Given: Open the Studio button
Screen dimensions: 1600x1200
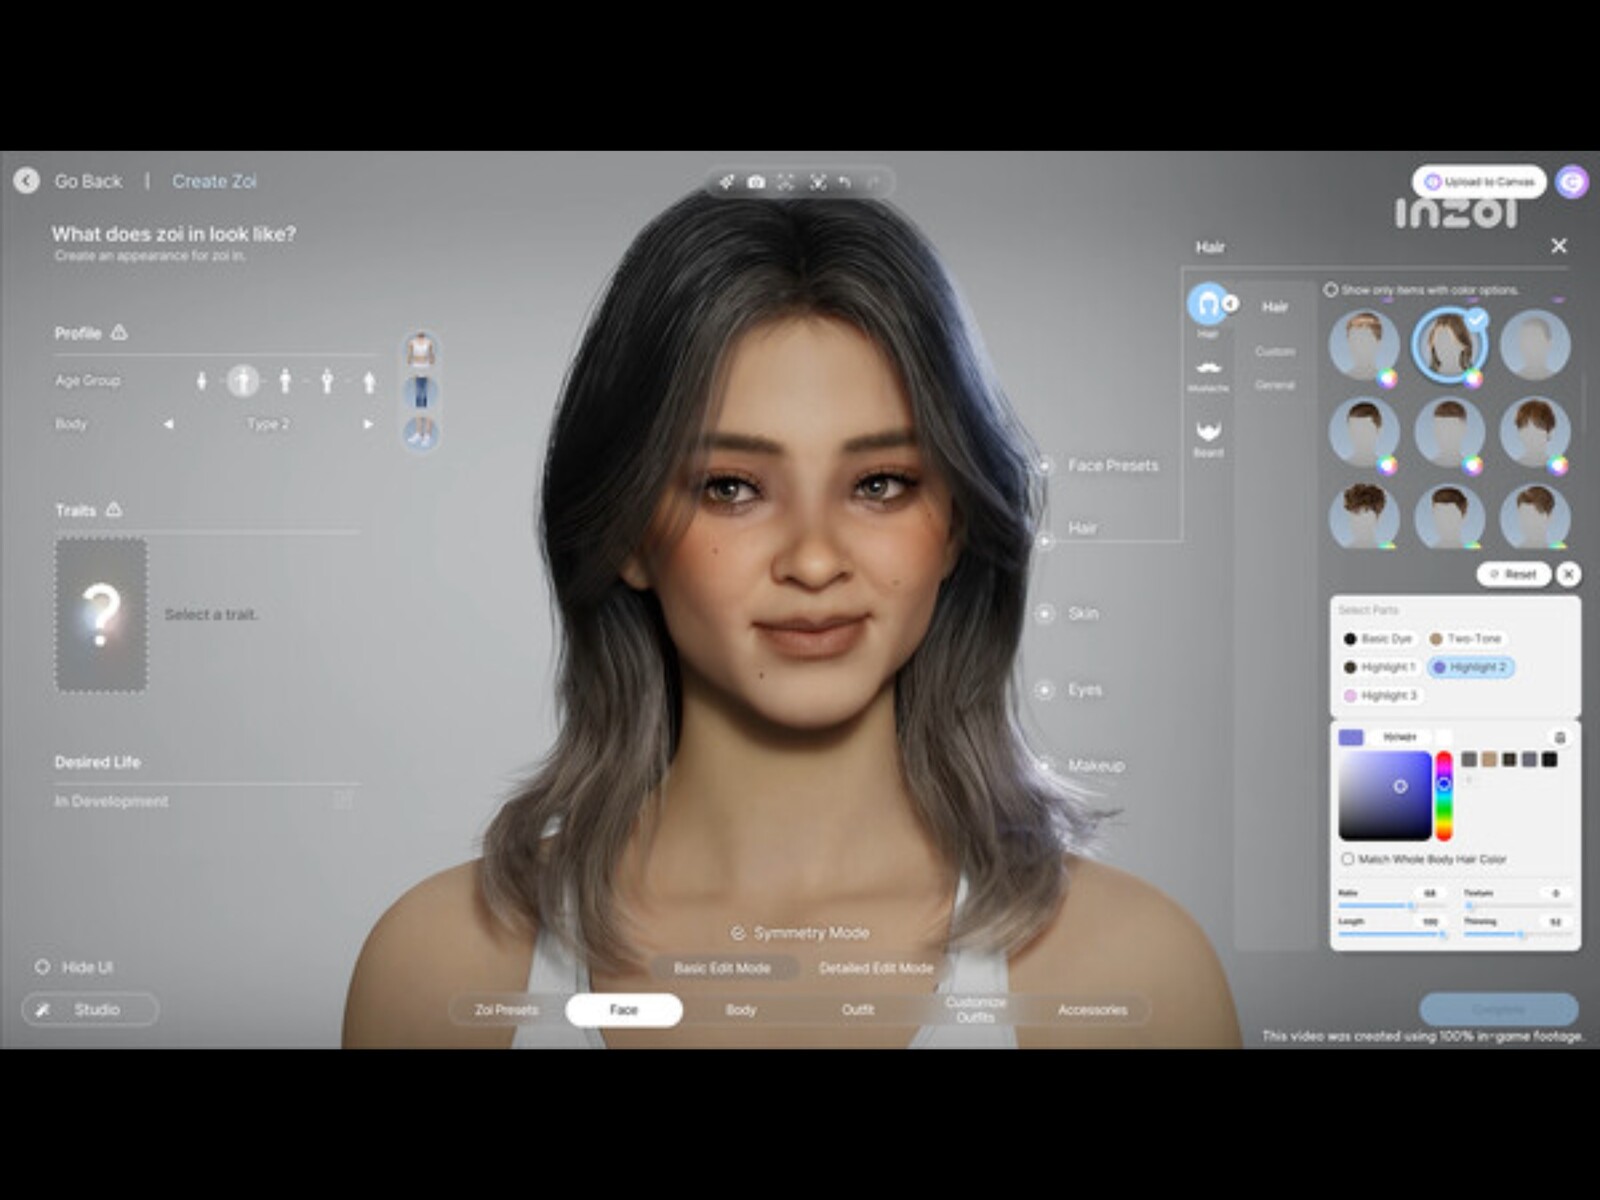Looking at the screenshot, I should 90,1010.
